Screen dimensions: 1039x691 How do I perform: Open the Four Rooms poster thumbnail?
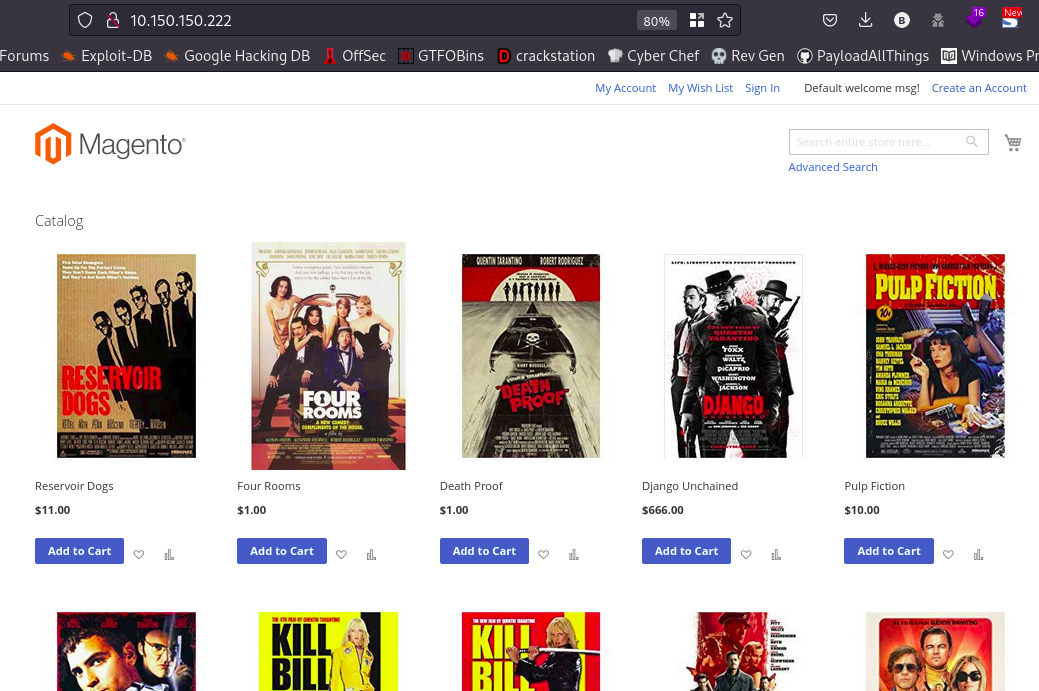(x=328, y=356)
